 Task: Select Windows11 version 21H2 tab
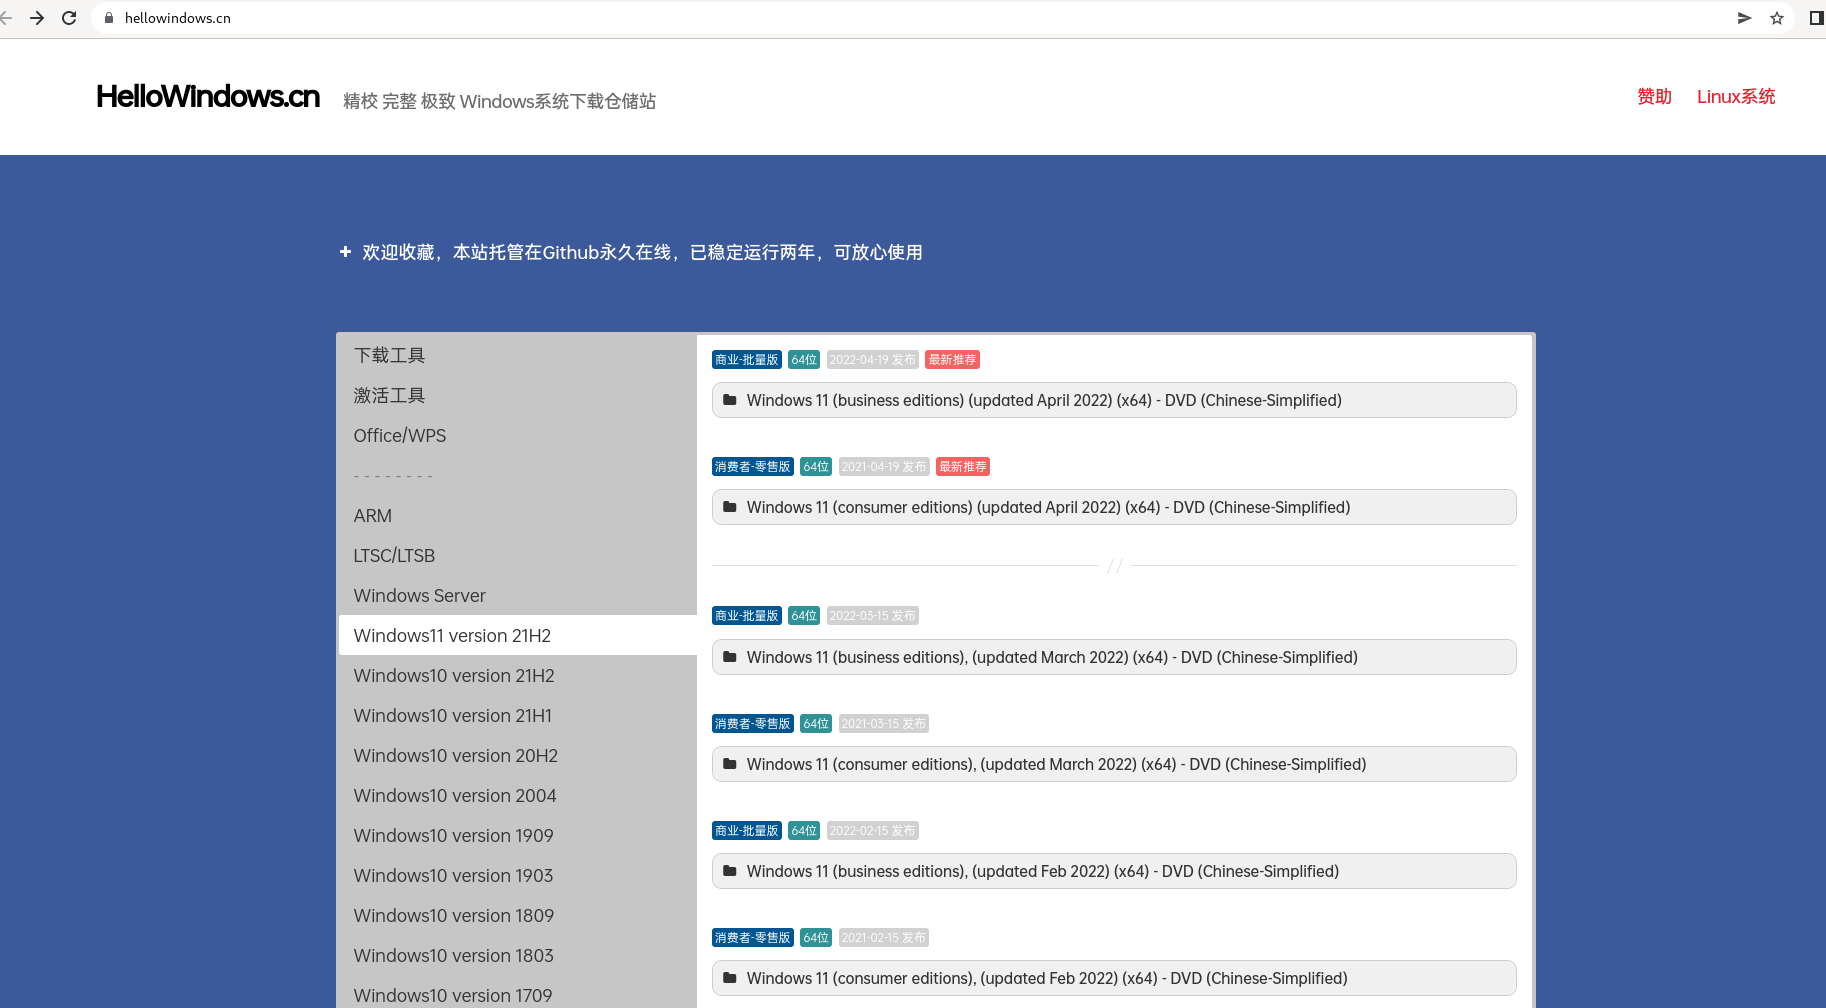(x=517, y=635)
